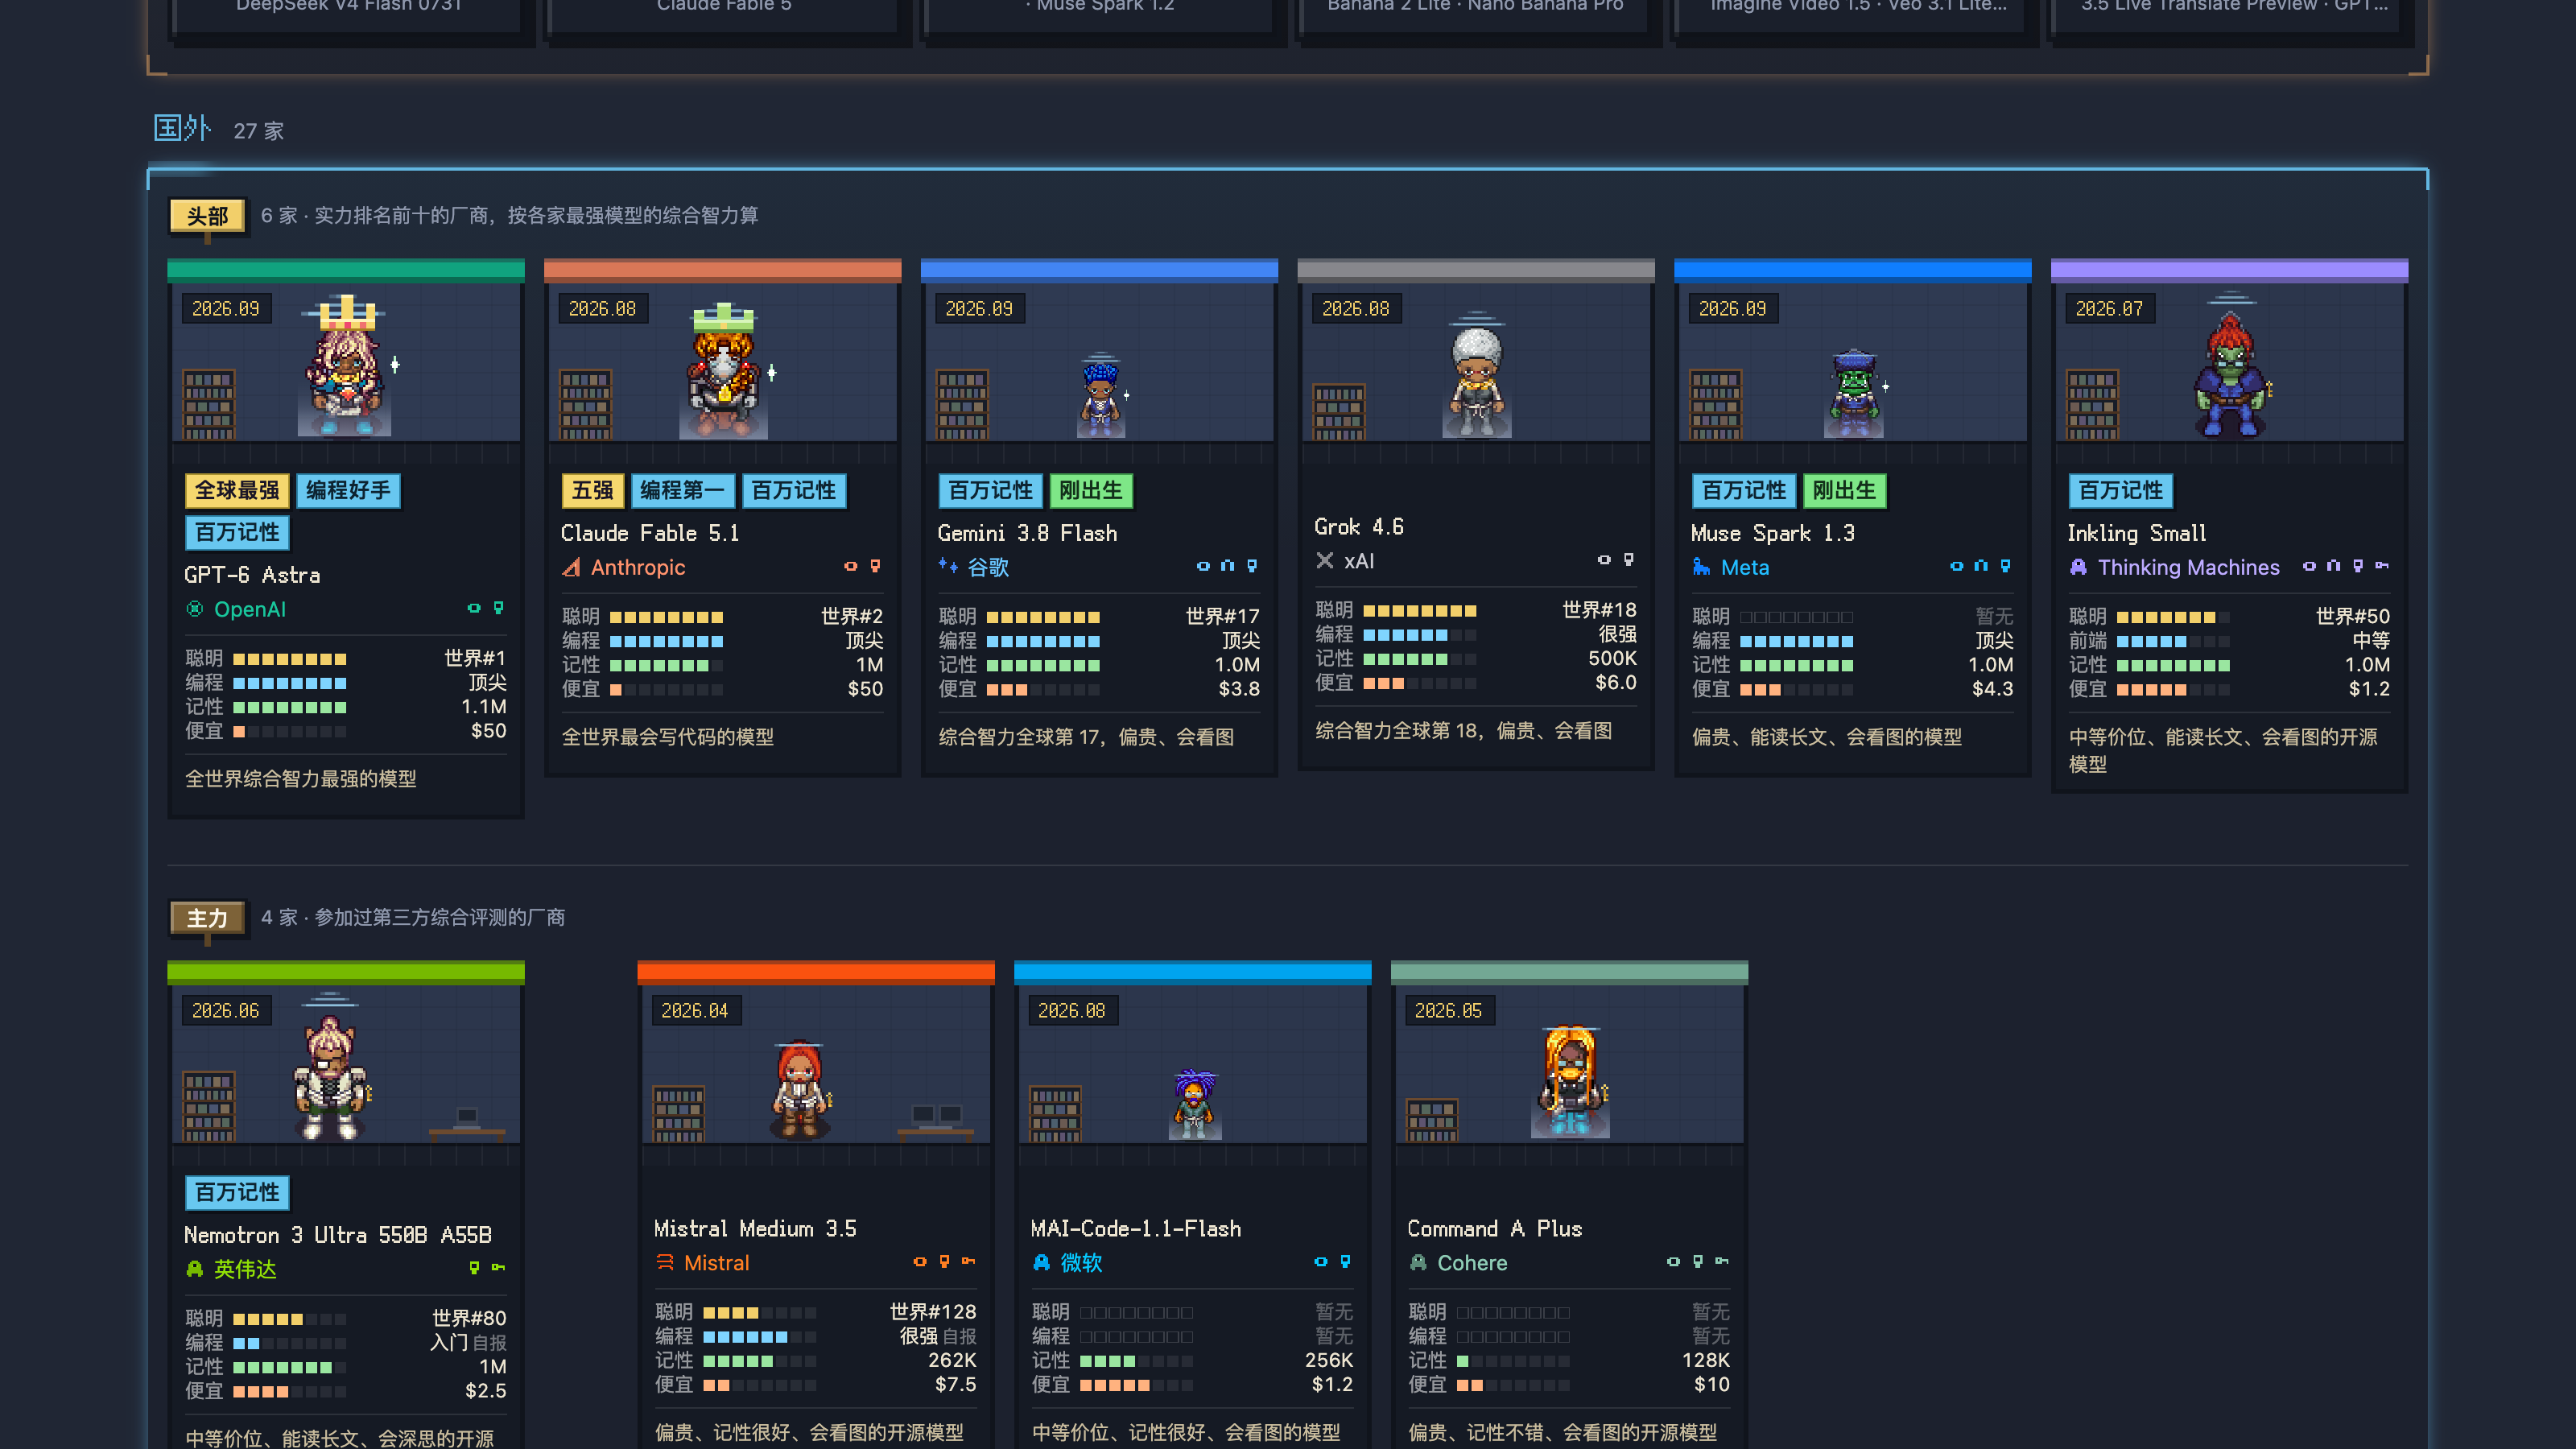This screenshot has width=2576, height=1449.
Task: Click the key icon on Inkling Small card
Action: [x=2382, y=566]
